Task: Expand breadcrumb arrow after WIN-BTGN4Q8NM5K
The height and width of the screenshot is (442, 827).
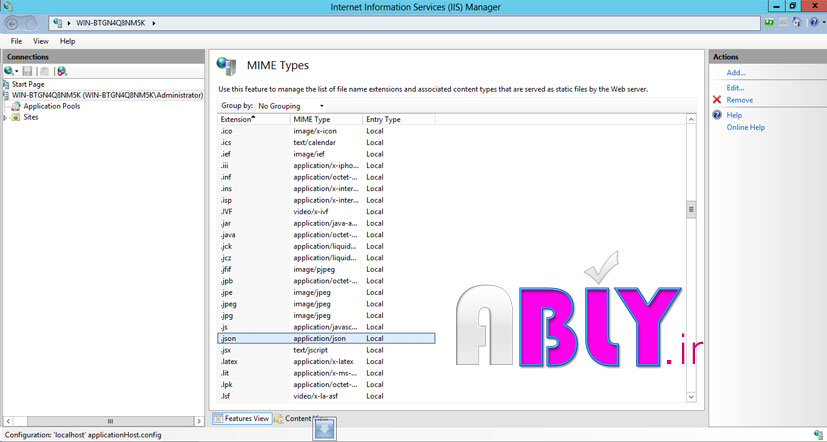Action: click(153, 23)
